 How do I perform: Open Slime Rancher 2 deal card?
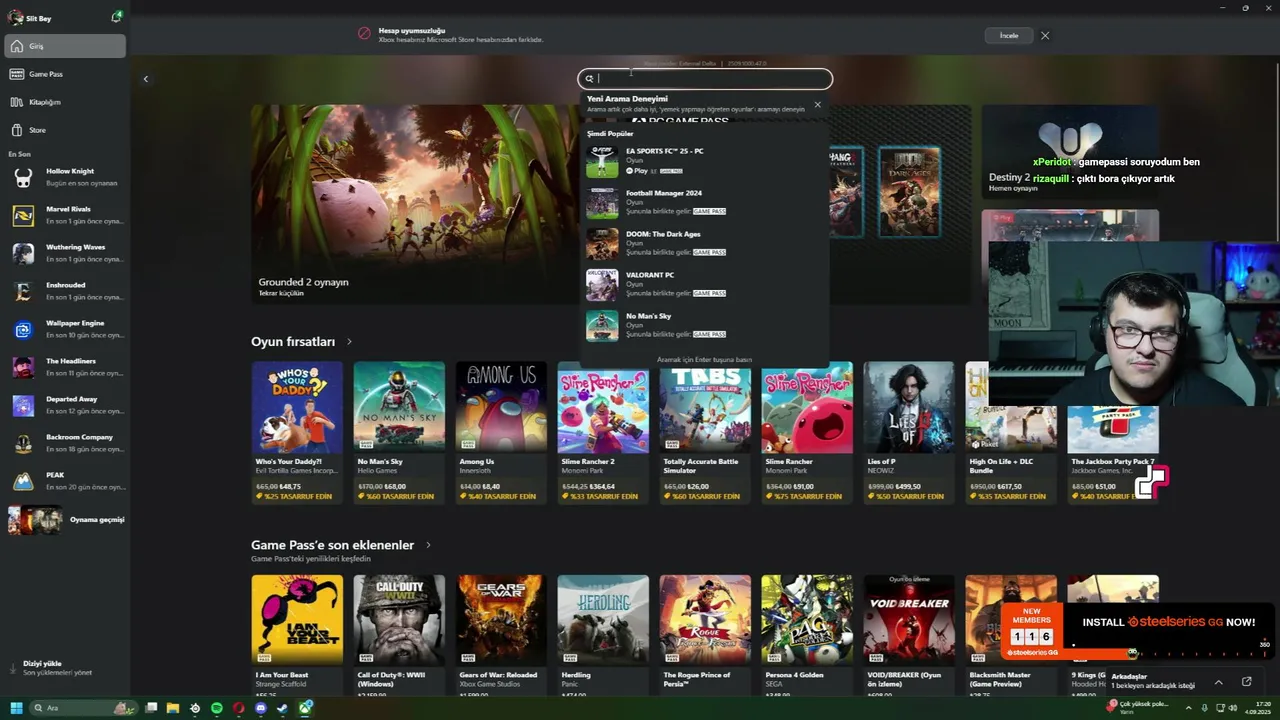tap(603, 432)
